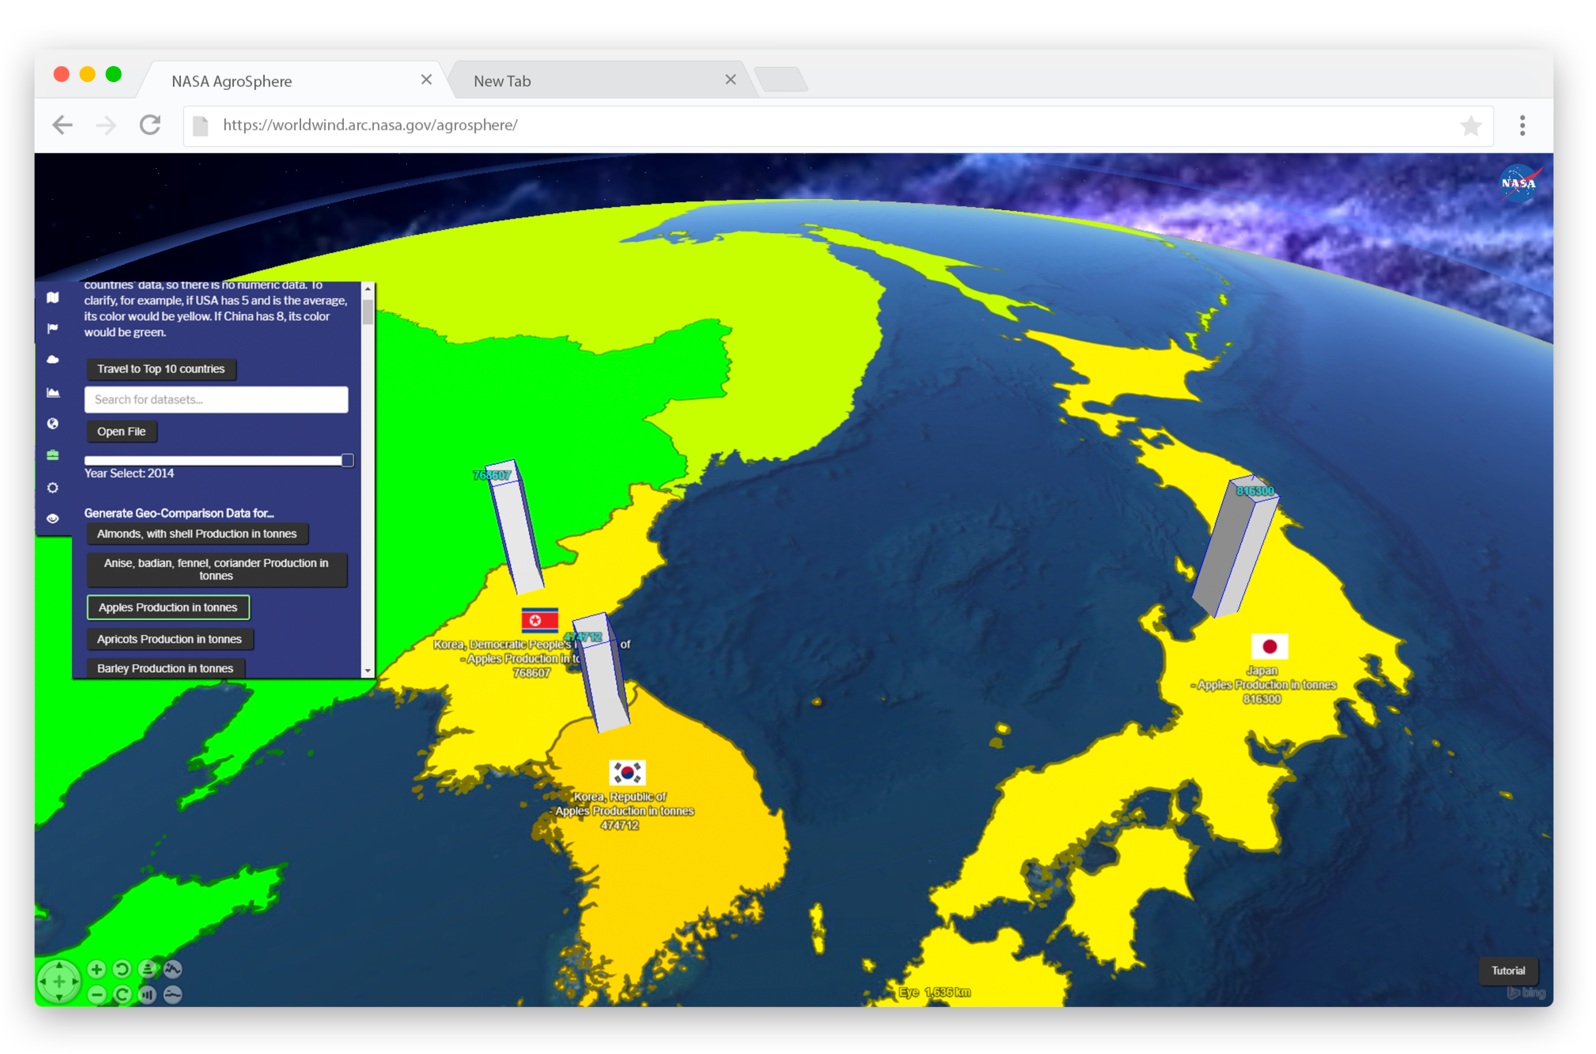This screenshot has width=1596, height=1054.
Task: Select Apples Production in tonnes
Action: point(168,607)
